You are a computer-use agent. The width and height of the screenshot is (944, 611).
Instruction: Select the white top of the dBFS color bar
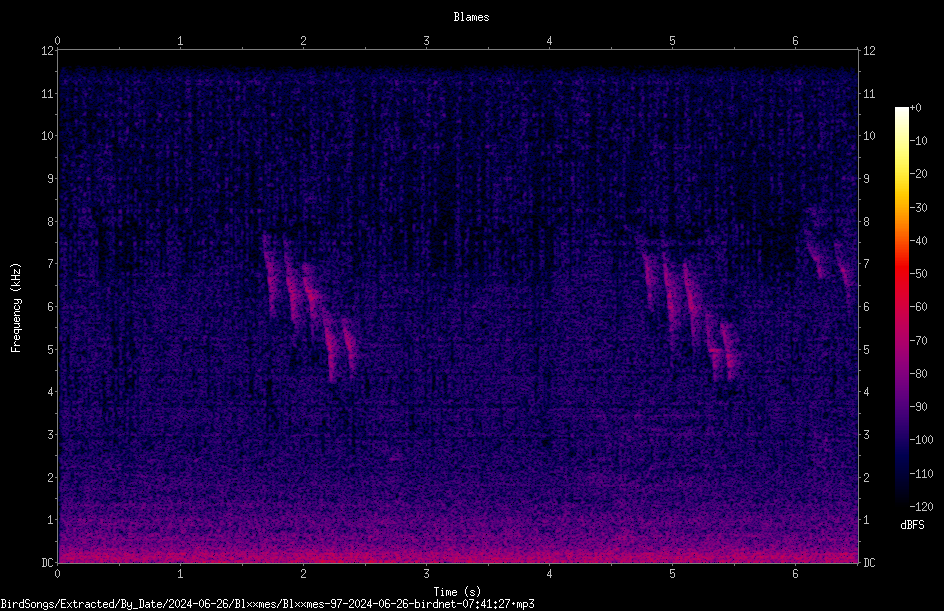click(901, 113)
